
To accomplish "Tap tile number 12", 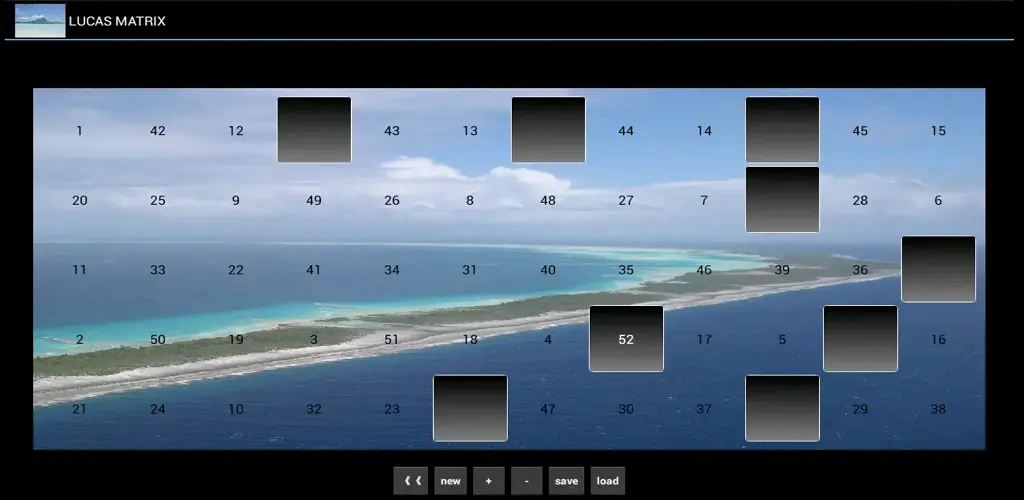I will 236,131.
